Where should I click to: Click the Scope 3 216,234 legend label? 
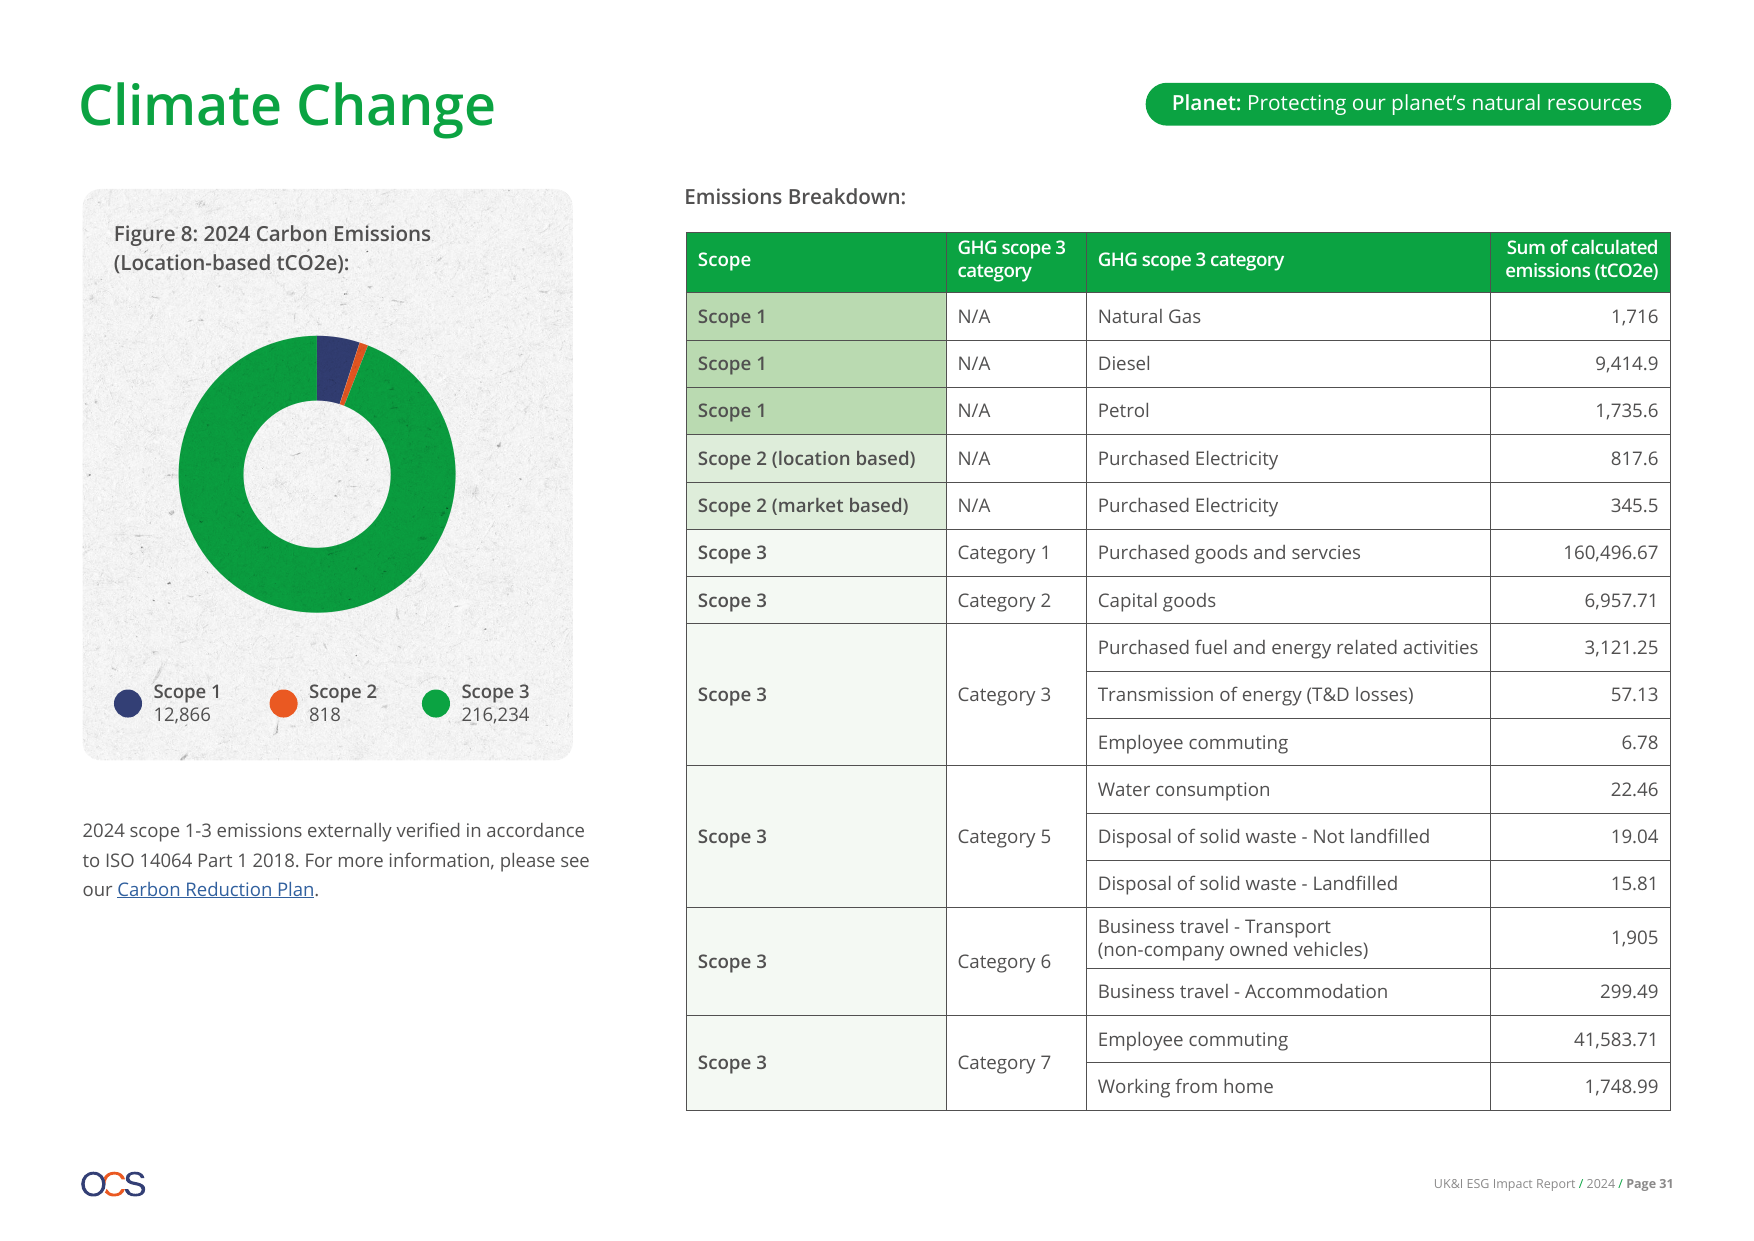[x=495, y=703]
